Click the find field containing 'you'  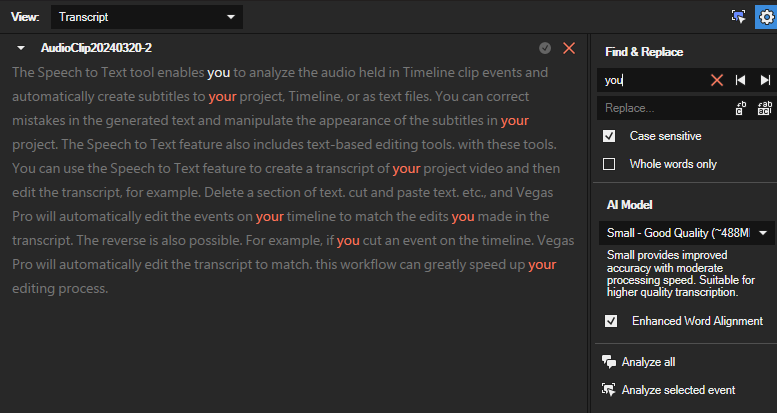pyautogui.click(x=650, y=80)
